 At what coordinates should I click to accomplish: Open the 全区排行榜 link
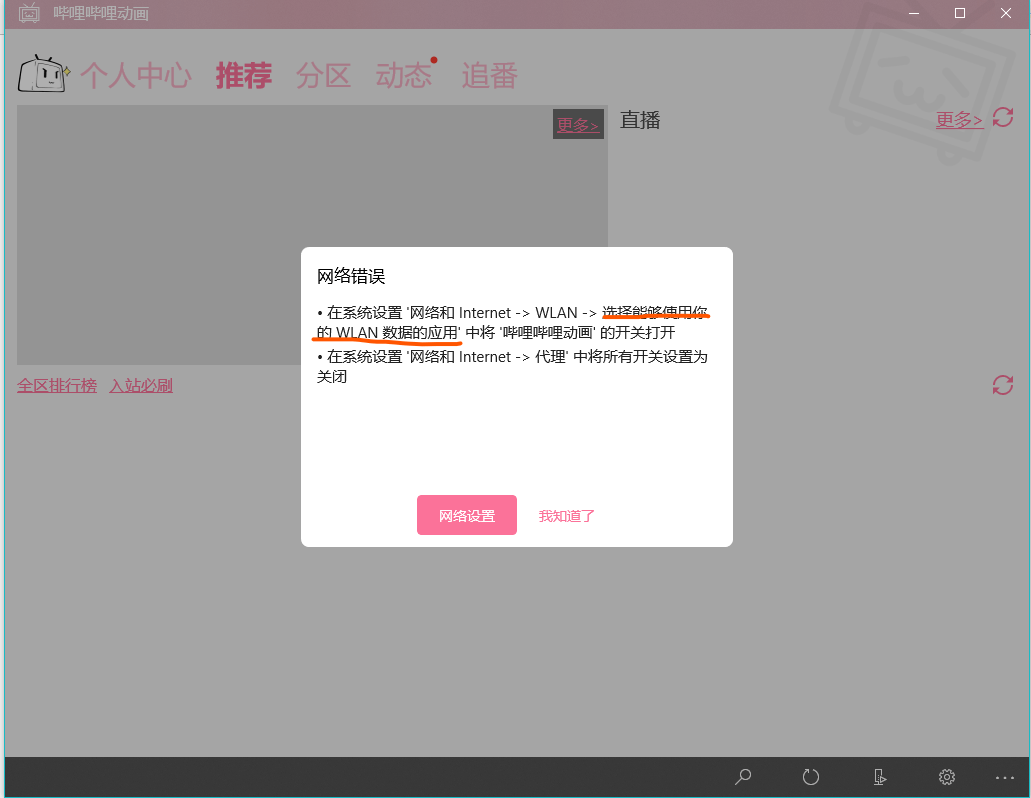57,385
